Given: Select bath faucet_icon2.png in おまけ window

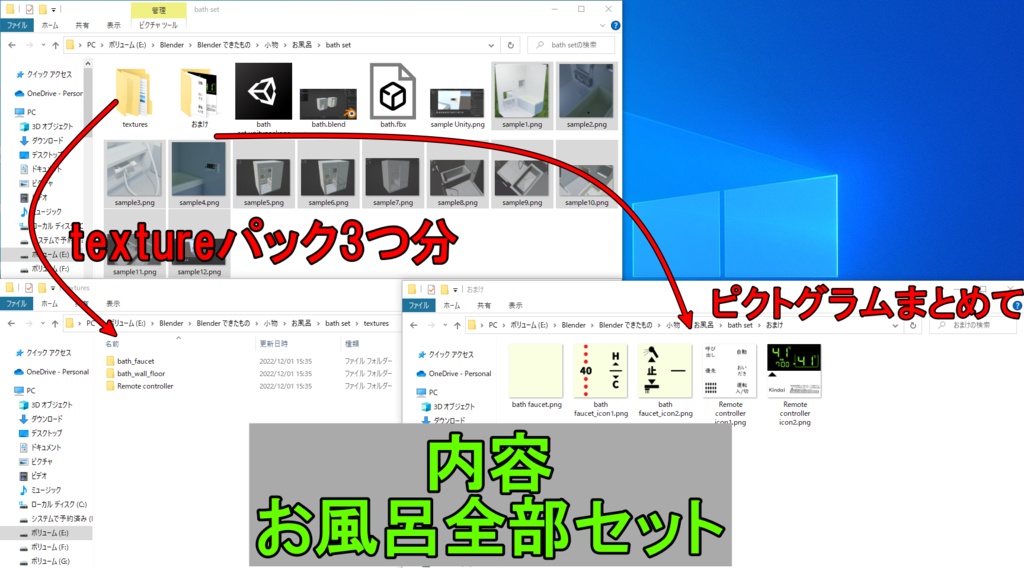Looking at the screenshot, I should click(665, 381).
